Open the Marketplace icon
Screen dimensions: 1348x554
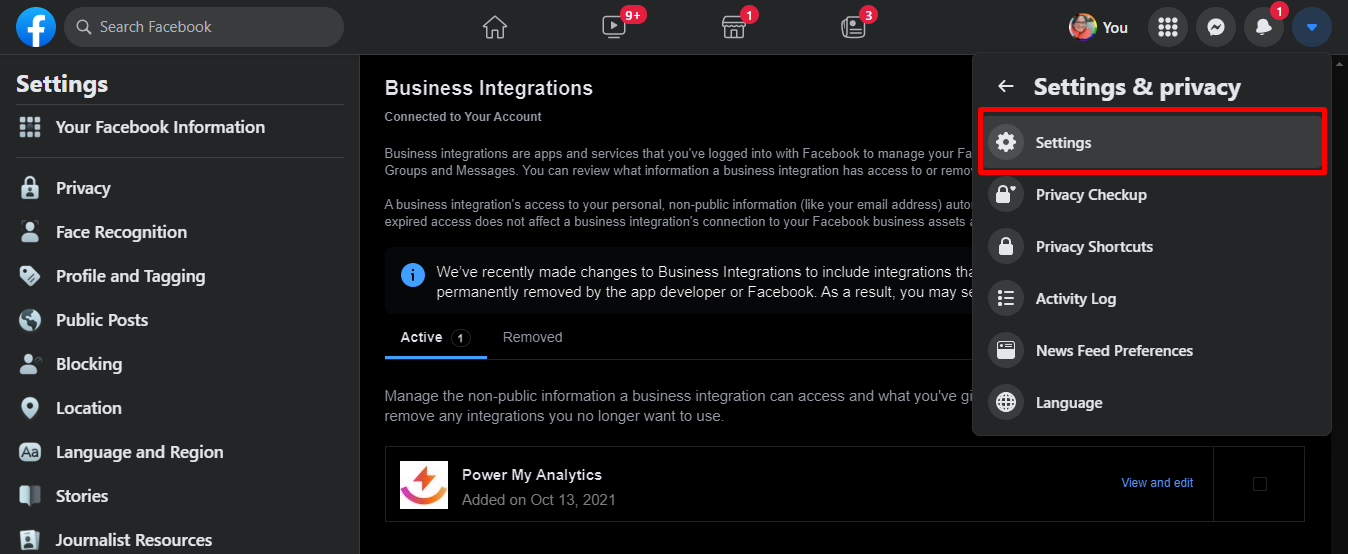click(734, 27)
